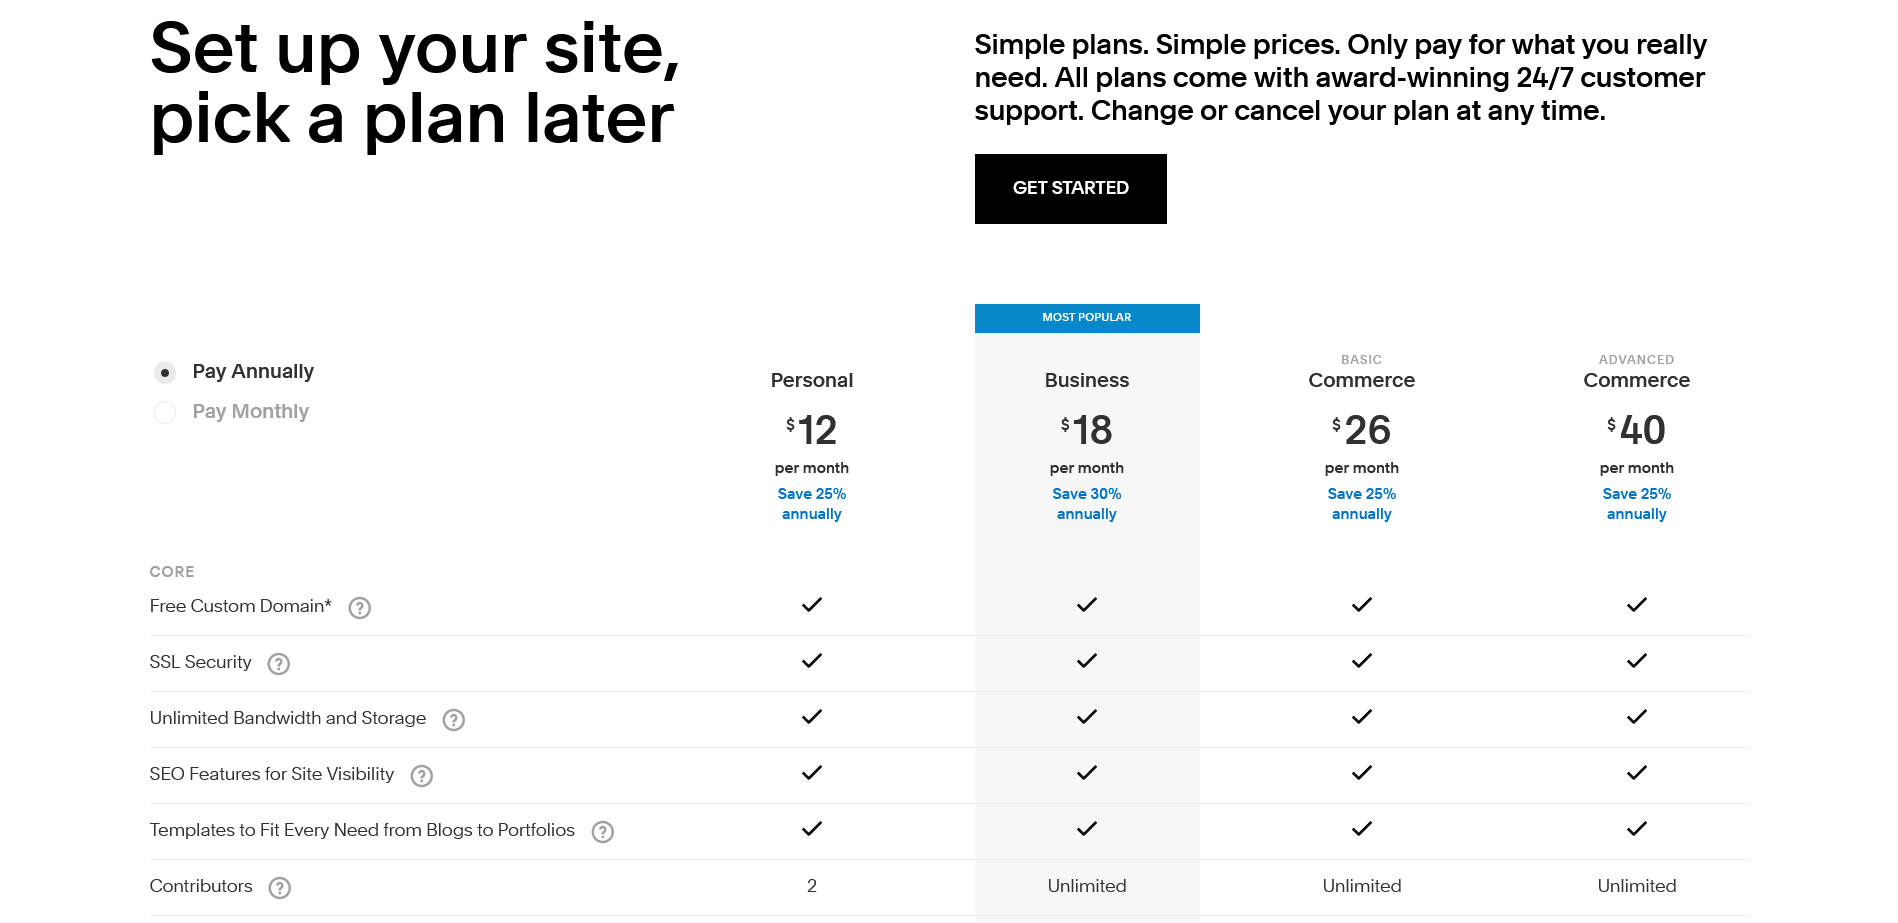Viewport: 1898px width, 923px height.
Task: Open the Contributors help icon
Action: pos(280,888)
